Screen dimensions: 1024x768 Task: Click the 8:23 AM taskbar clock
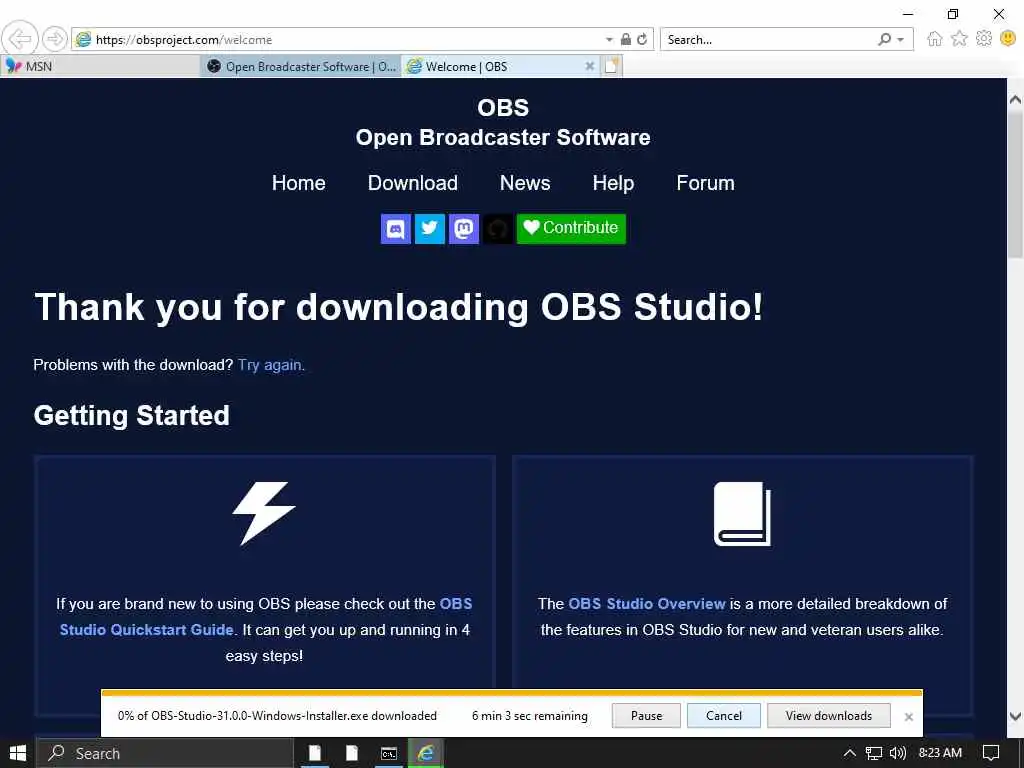(940, 753)
